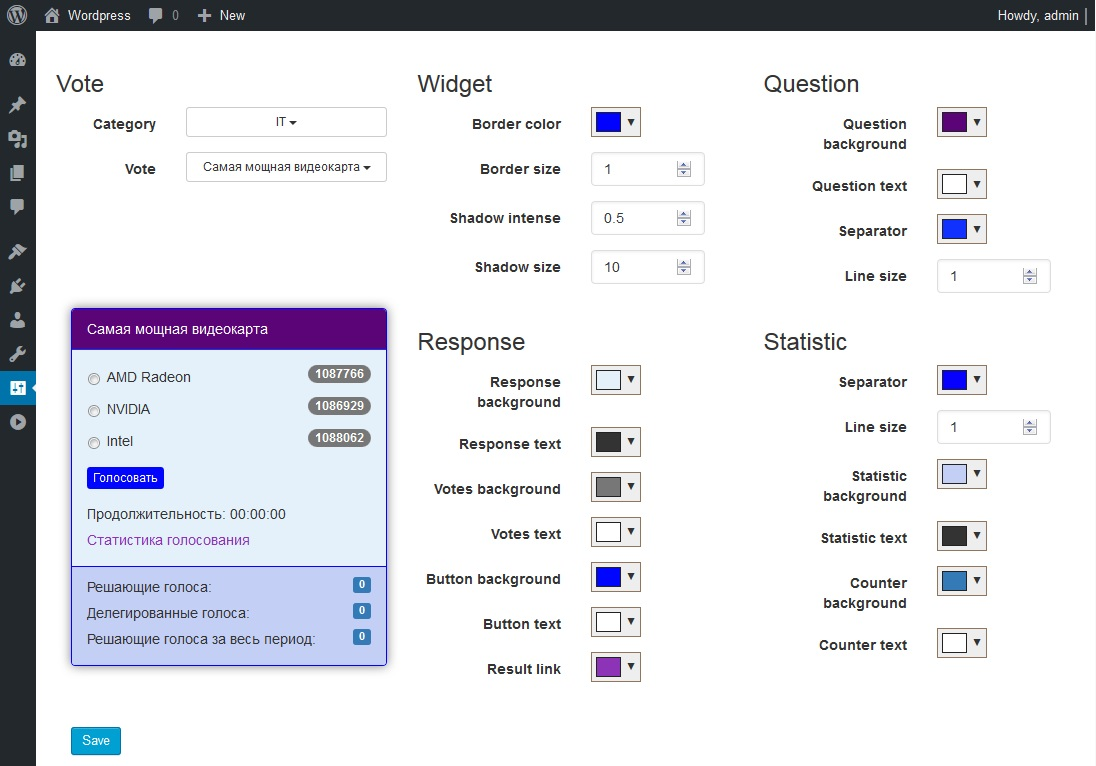Open the Comments sidebar icon
Image resolution: width=1096 pixels, height=766 pixels.
pyautogui.click(x=17, y=206)
